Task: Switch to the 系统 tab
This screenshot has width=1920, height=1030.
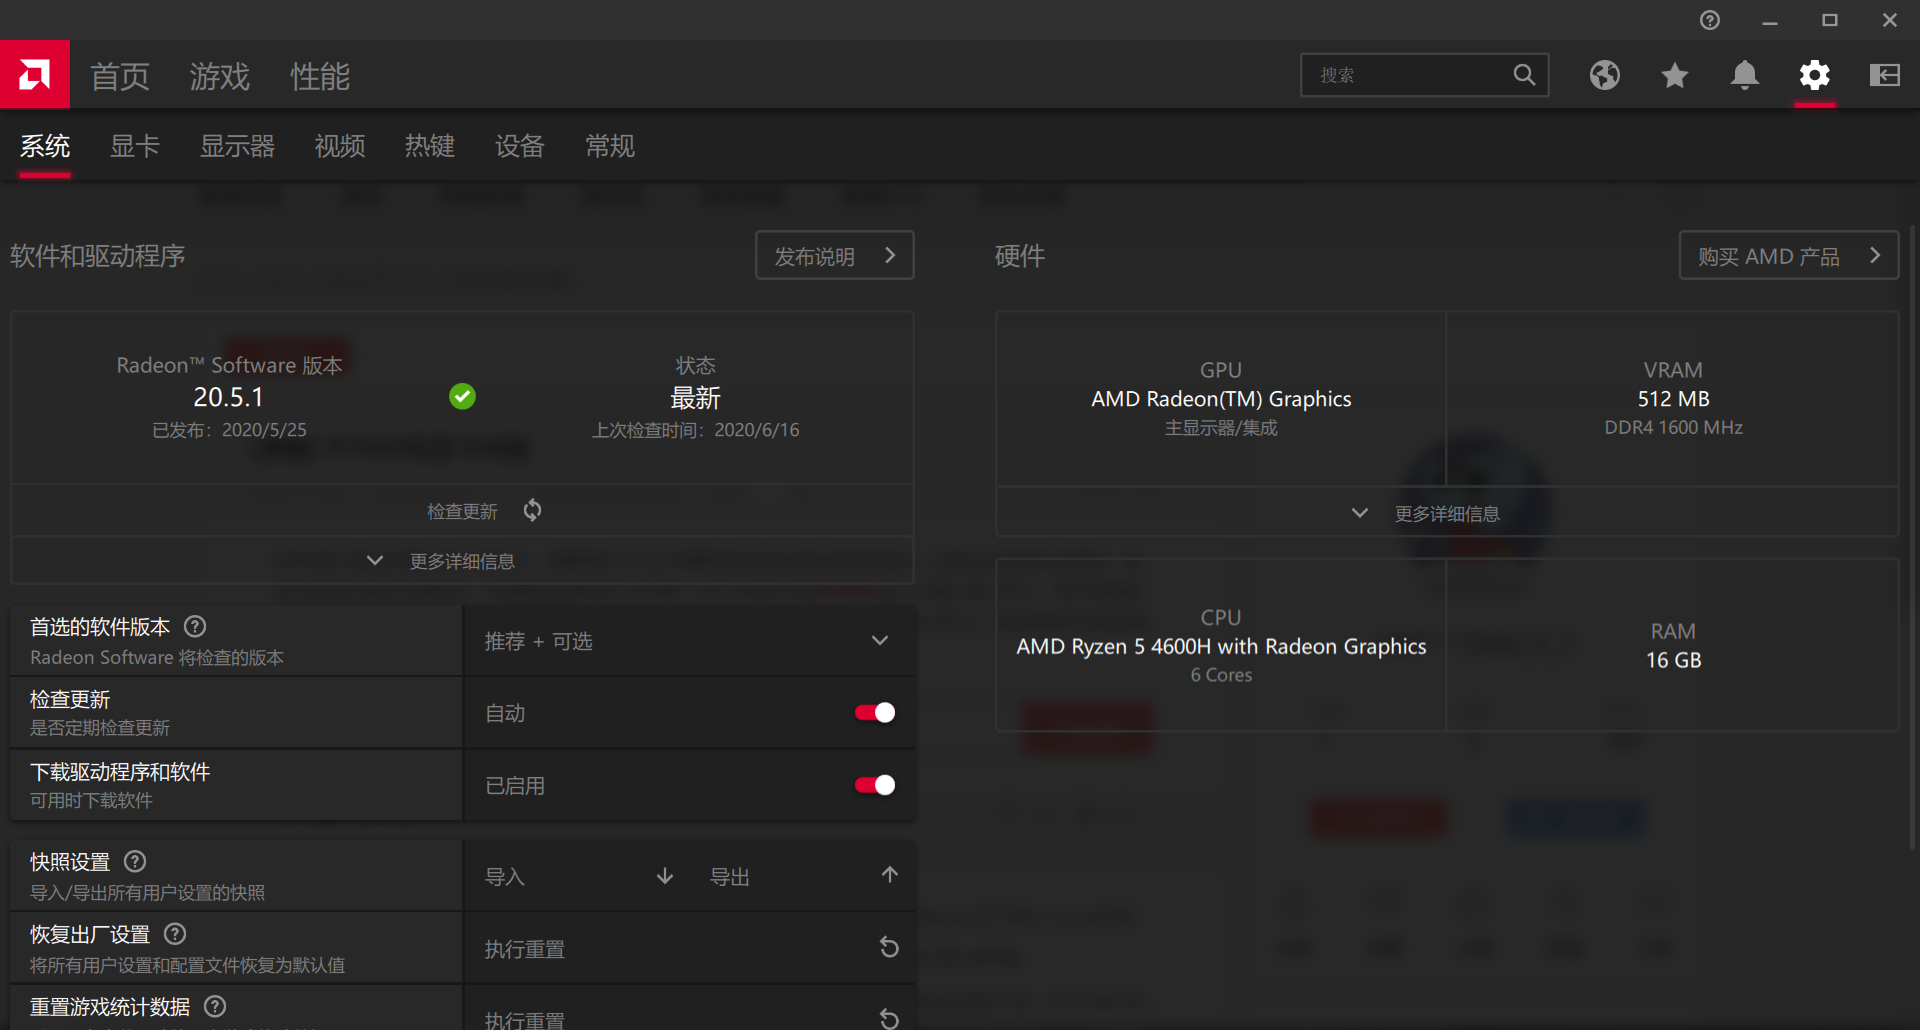Action: click(x=45, y=146)
